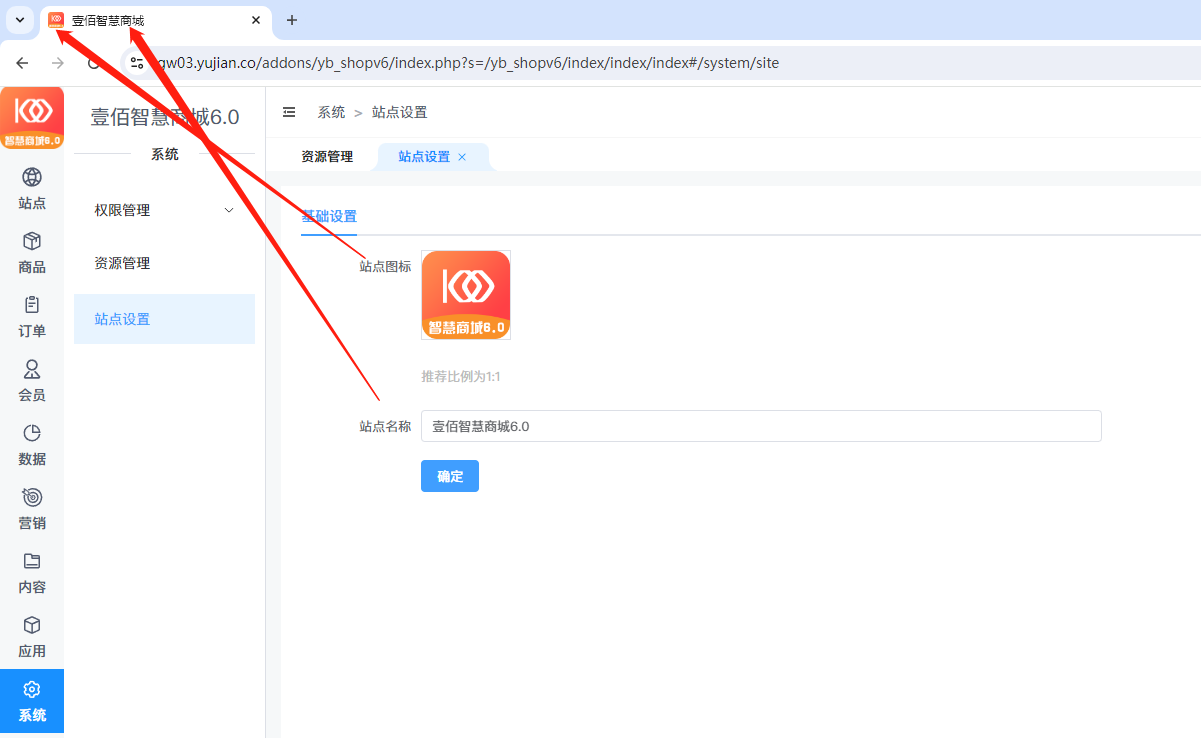
Task: Close the 站点设置 page tab
Action: 462,157
